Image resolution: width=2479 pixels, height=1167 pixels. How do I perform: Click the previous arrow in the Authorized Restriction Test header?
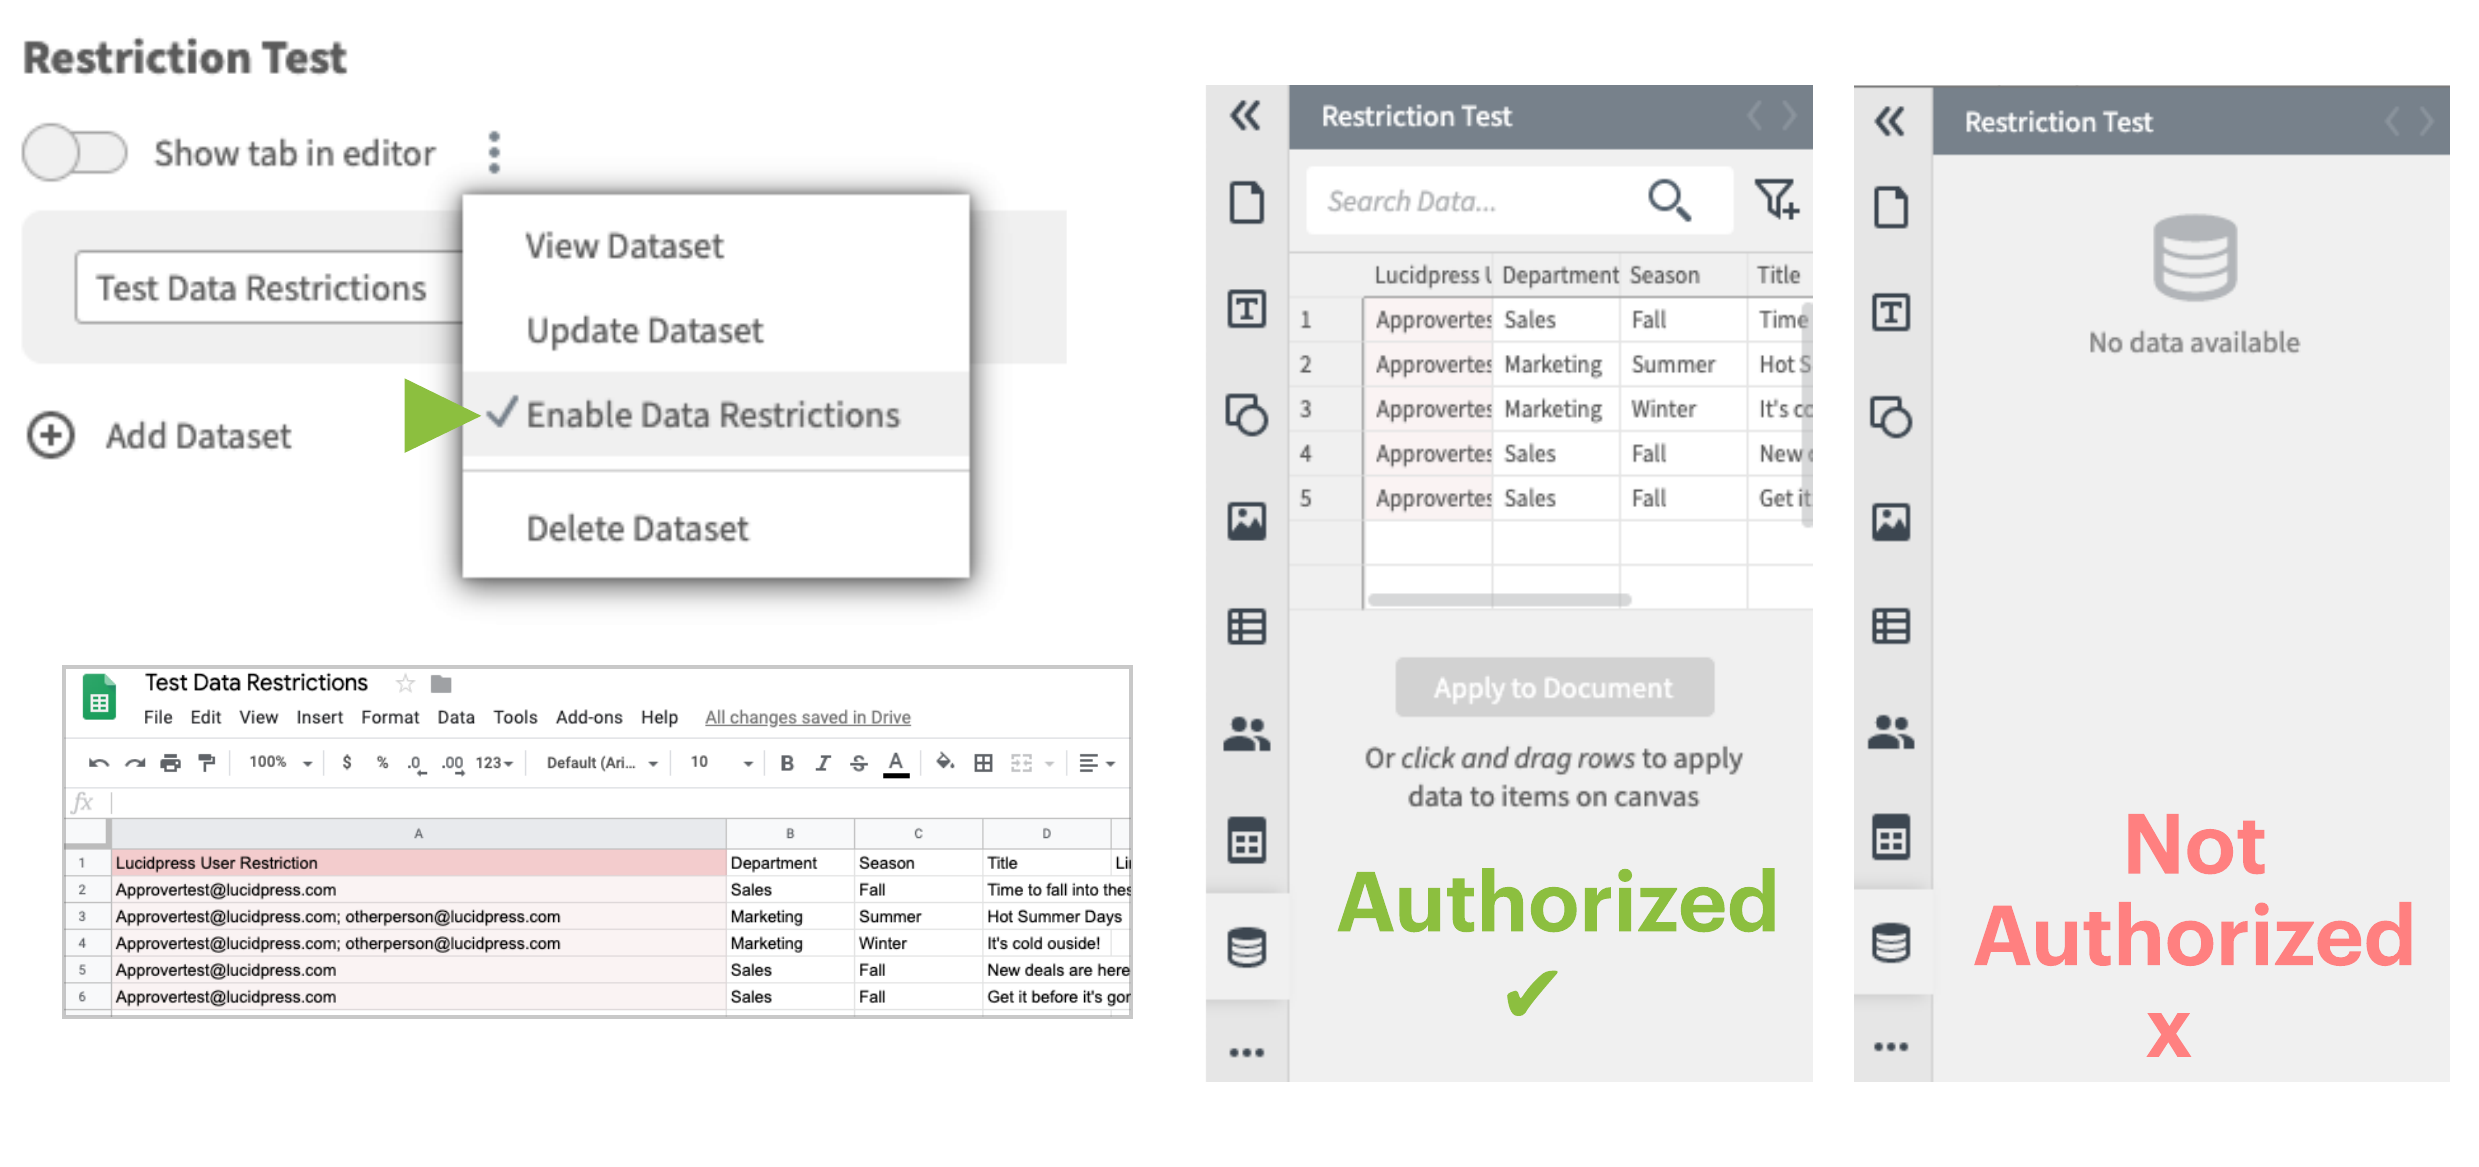(1754, 116)
